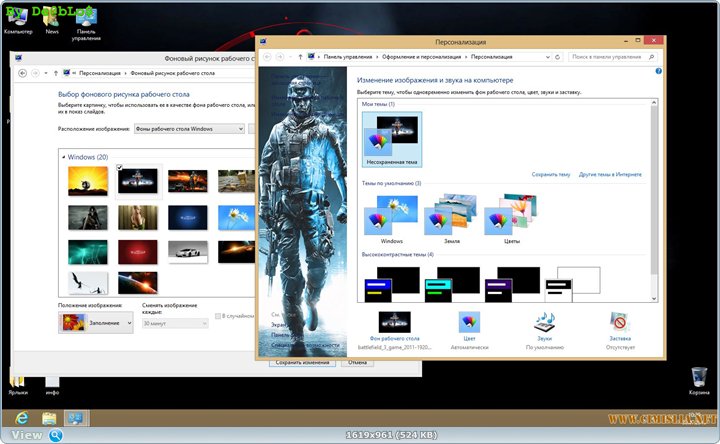
Task: Open File Explorer from the taskbar
Action: coord(48,417)
